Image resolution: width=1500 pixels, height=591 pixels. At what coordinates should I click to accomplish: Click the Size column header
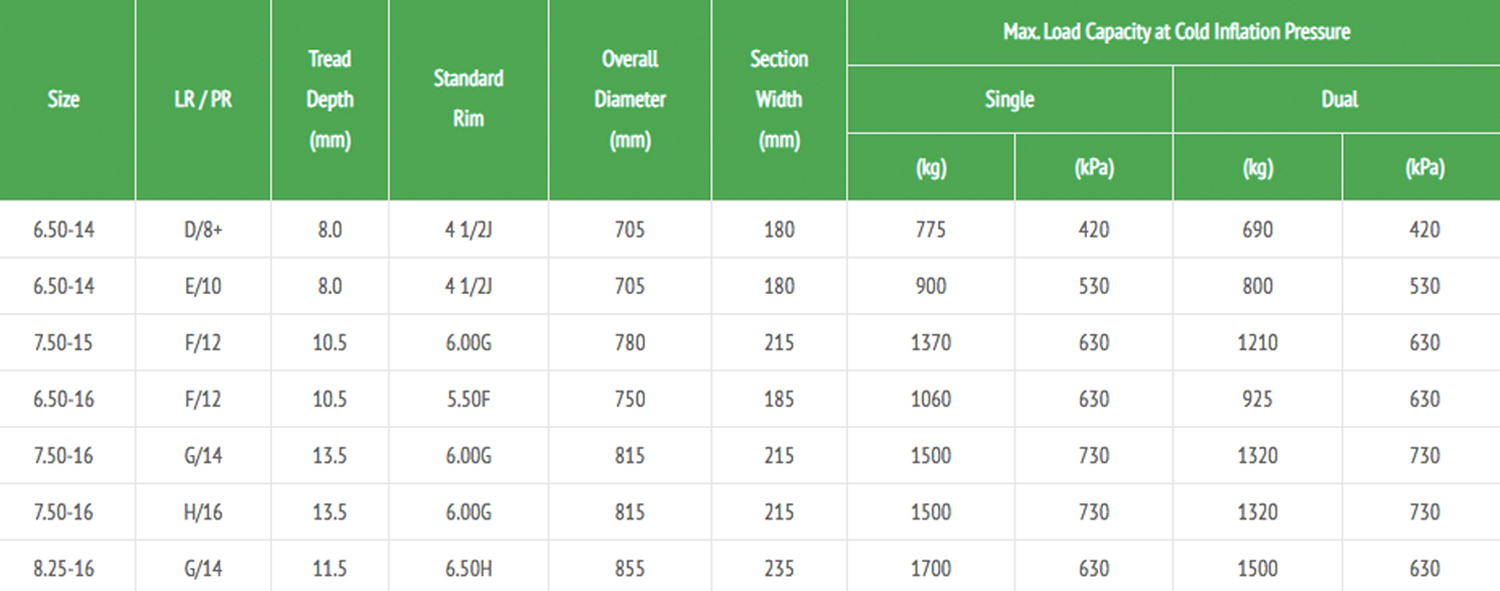pos(63,100)
